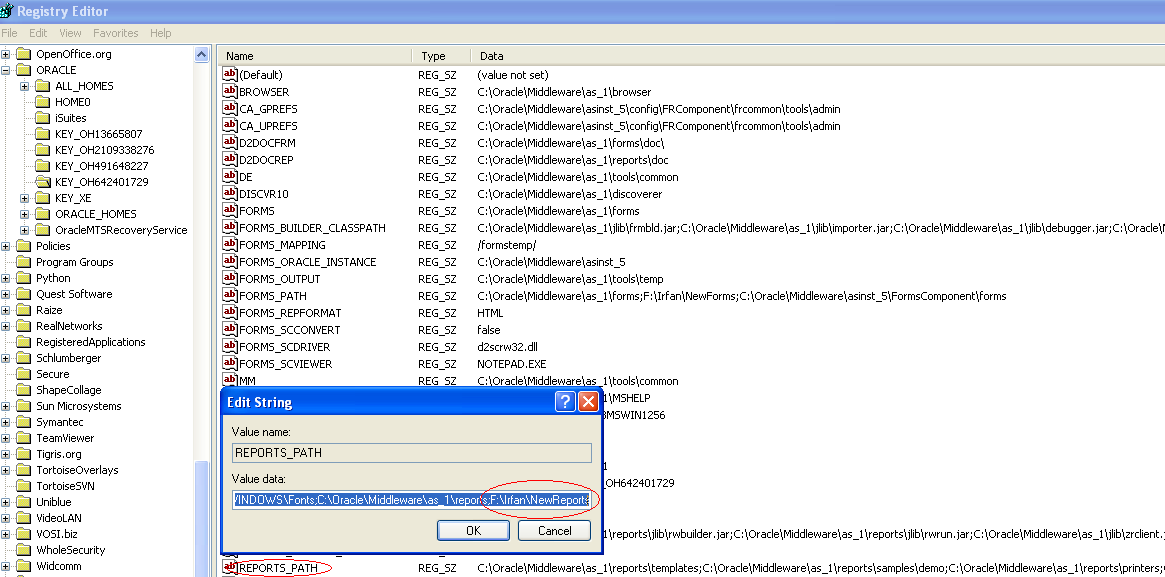Cancel the Edit String dialog
Image resolution: width=1165 pixels, height=577 pixels.
click(554, 530)
